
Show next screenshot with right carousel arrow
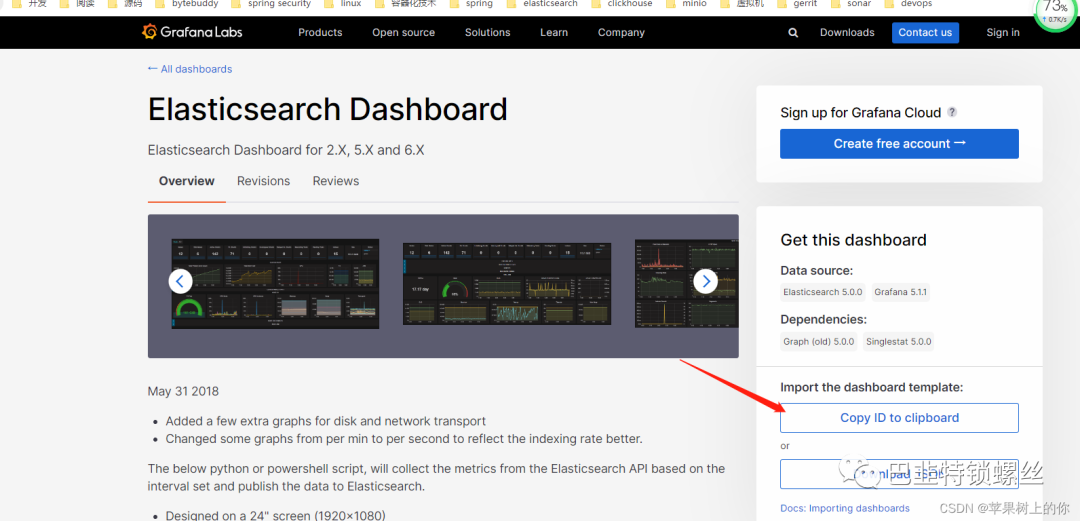click(x=705, y=281)
